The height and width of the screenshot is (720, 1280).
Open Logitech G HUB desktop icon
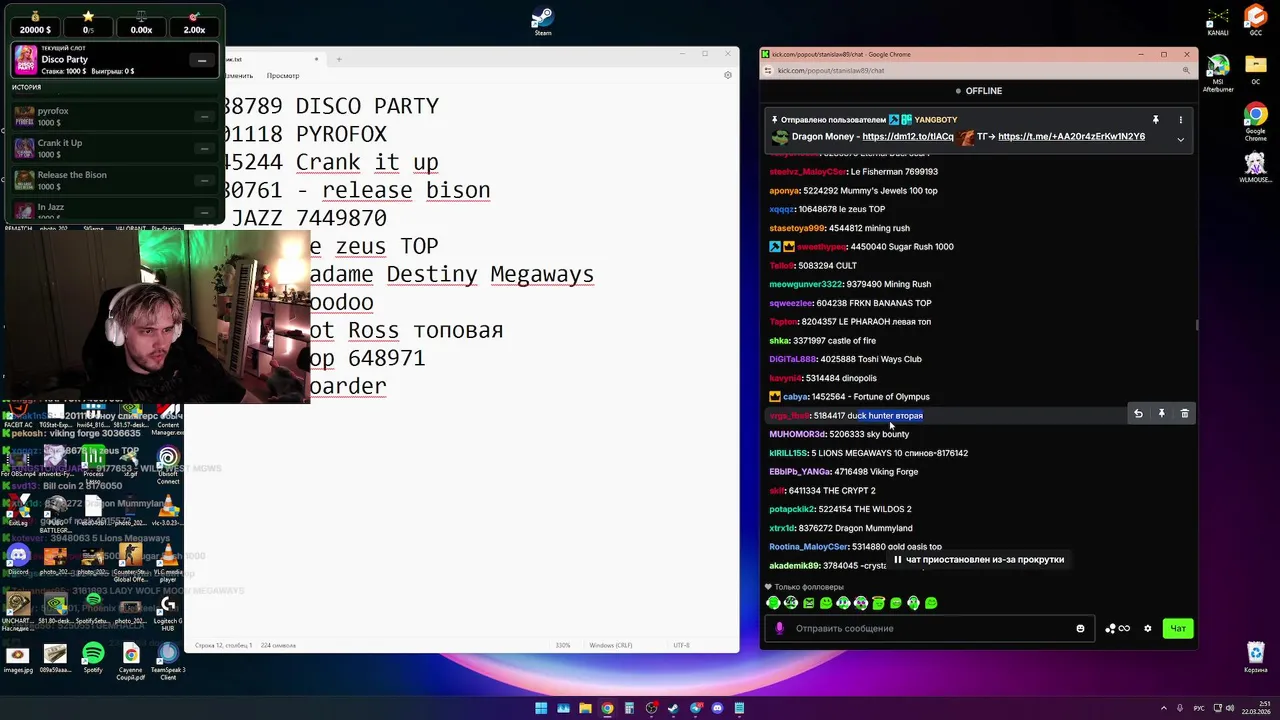168,612
